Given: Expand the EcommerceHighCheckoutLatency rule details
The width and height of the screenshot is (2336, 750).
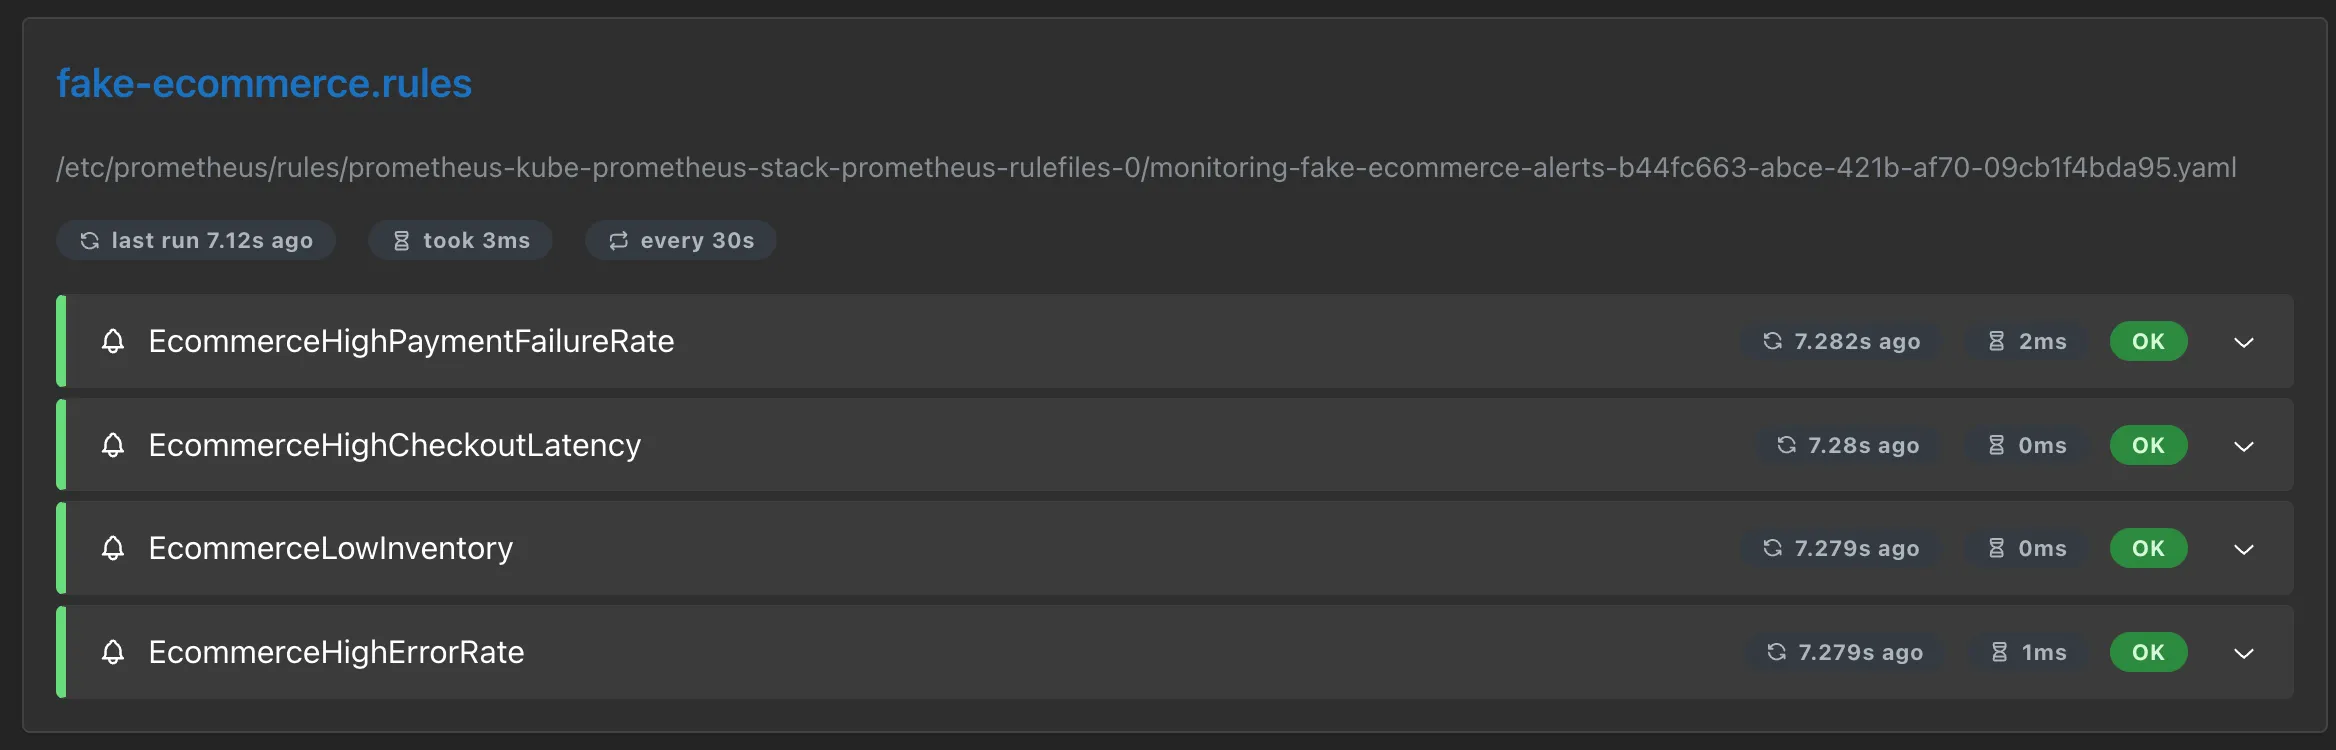Looking at the screenshot, I should click(x=2244, y=445).
